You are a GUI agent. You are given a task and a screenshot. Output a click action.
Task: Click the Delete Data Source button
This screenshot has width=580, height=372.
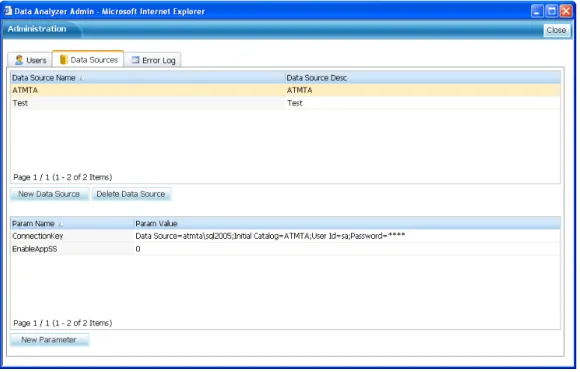click(131, 194)
